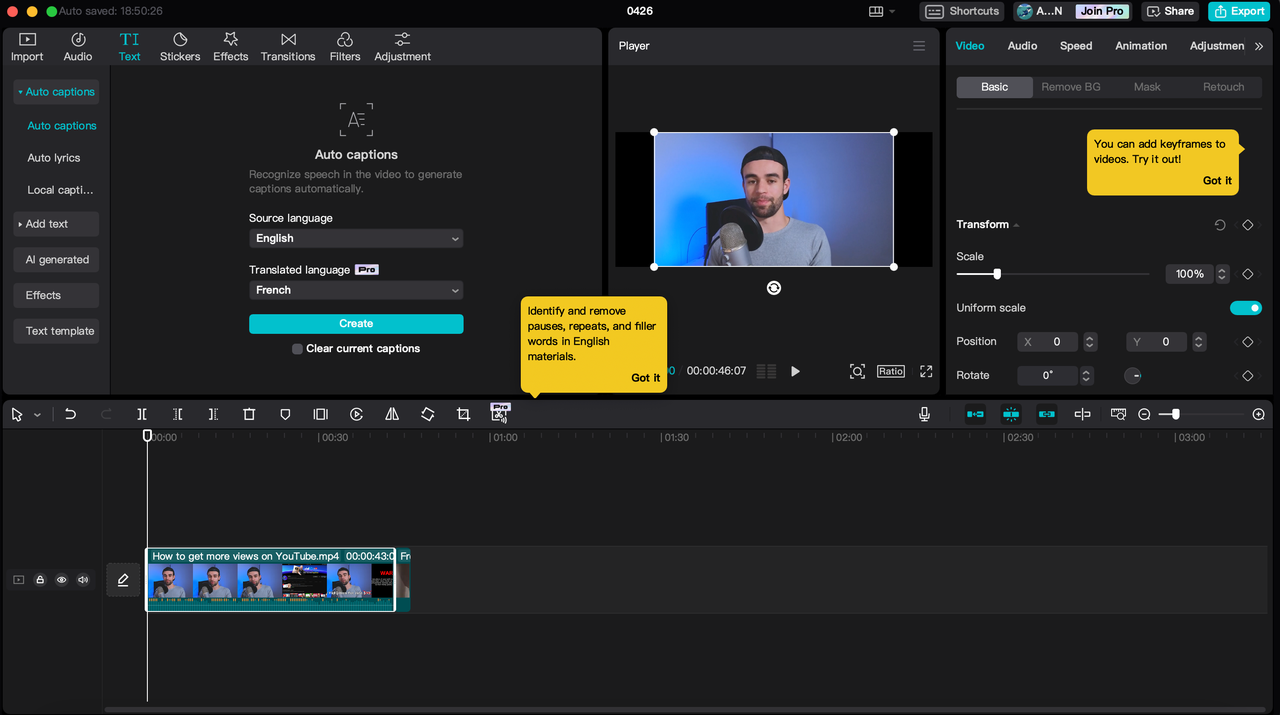Click the Ratio button in player

click(x=890, y=371)
